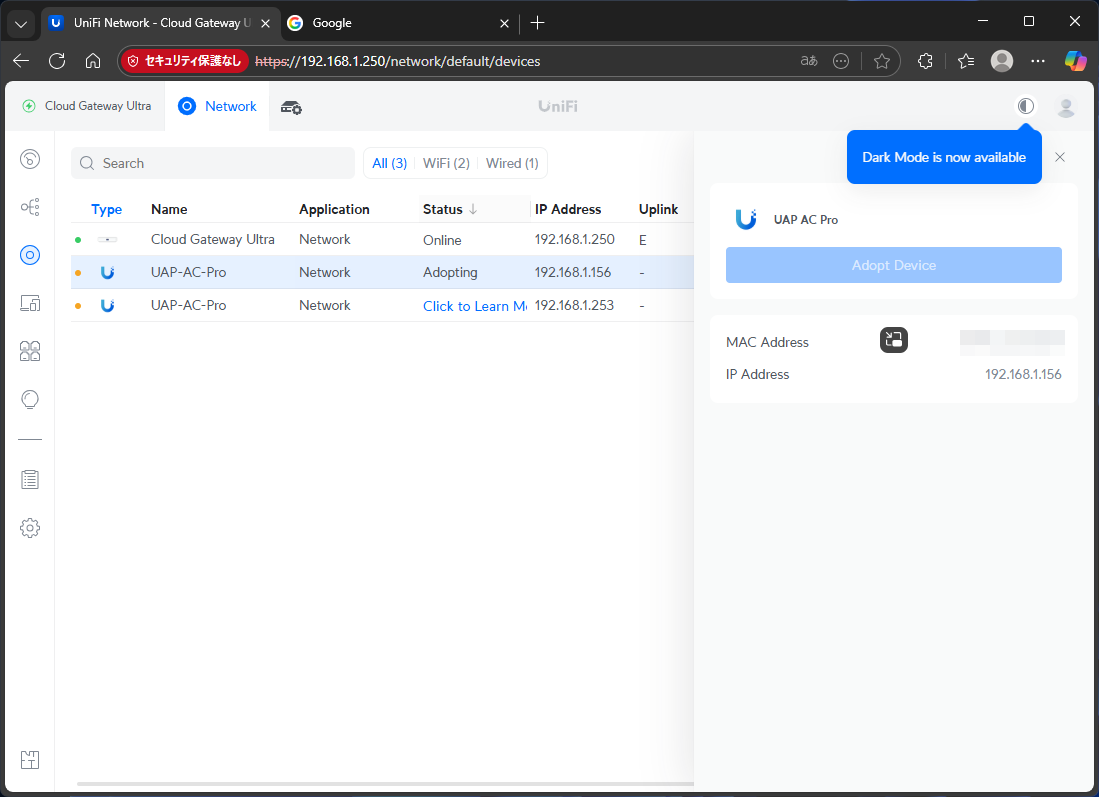Screen dimensions: 1099x797
Task: Click the Adopt Device button
Action: 893,265
